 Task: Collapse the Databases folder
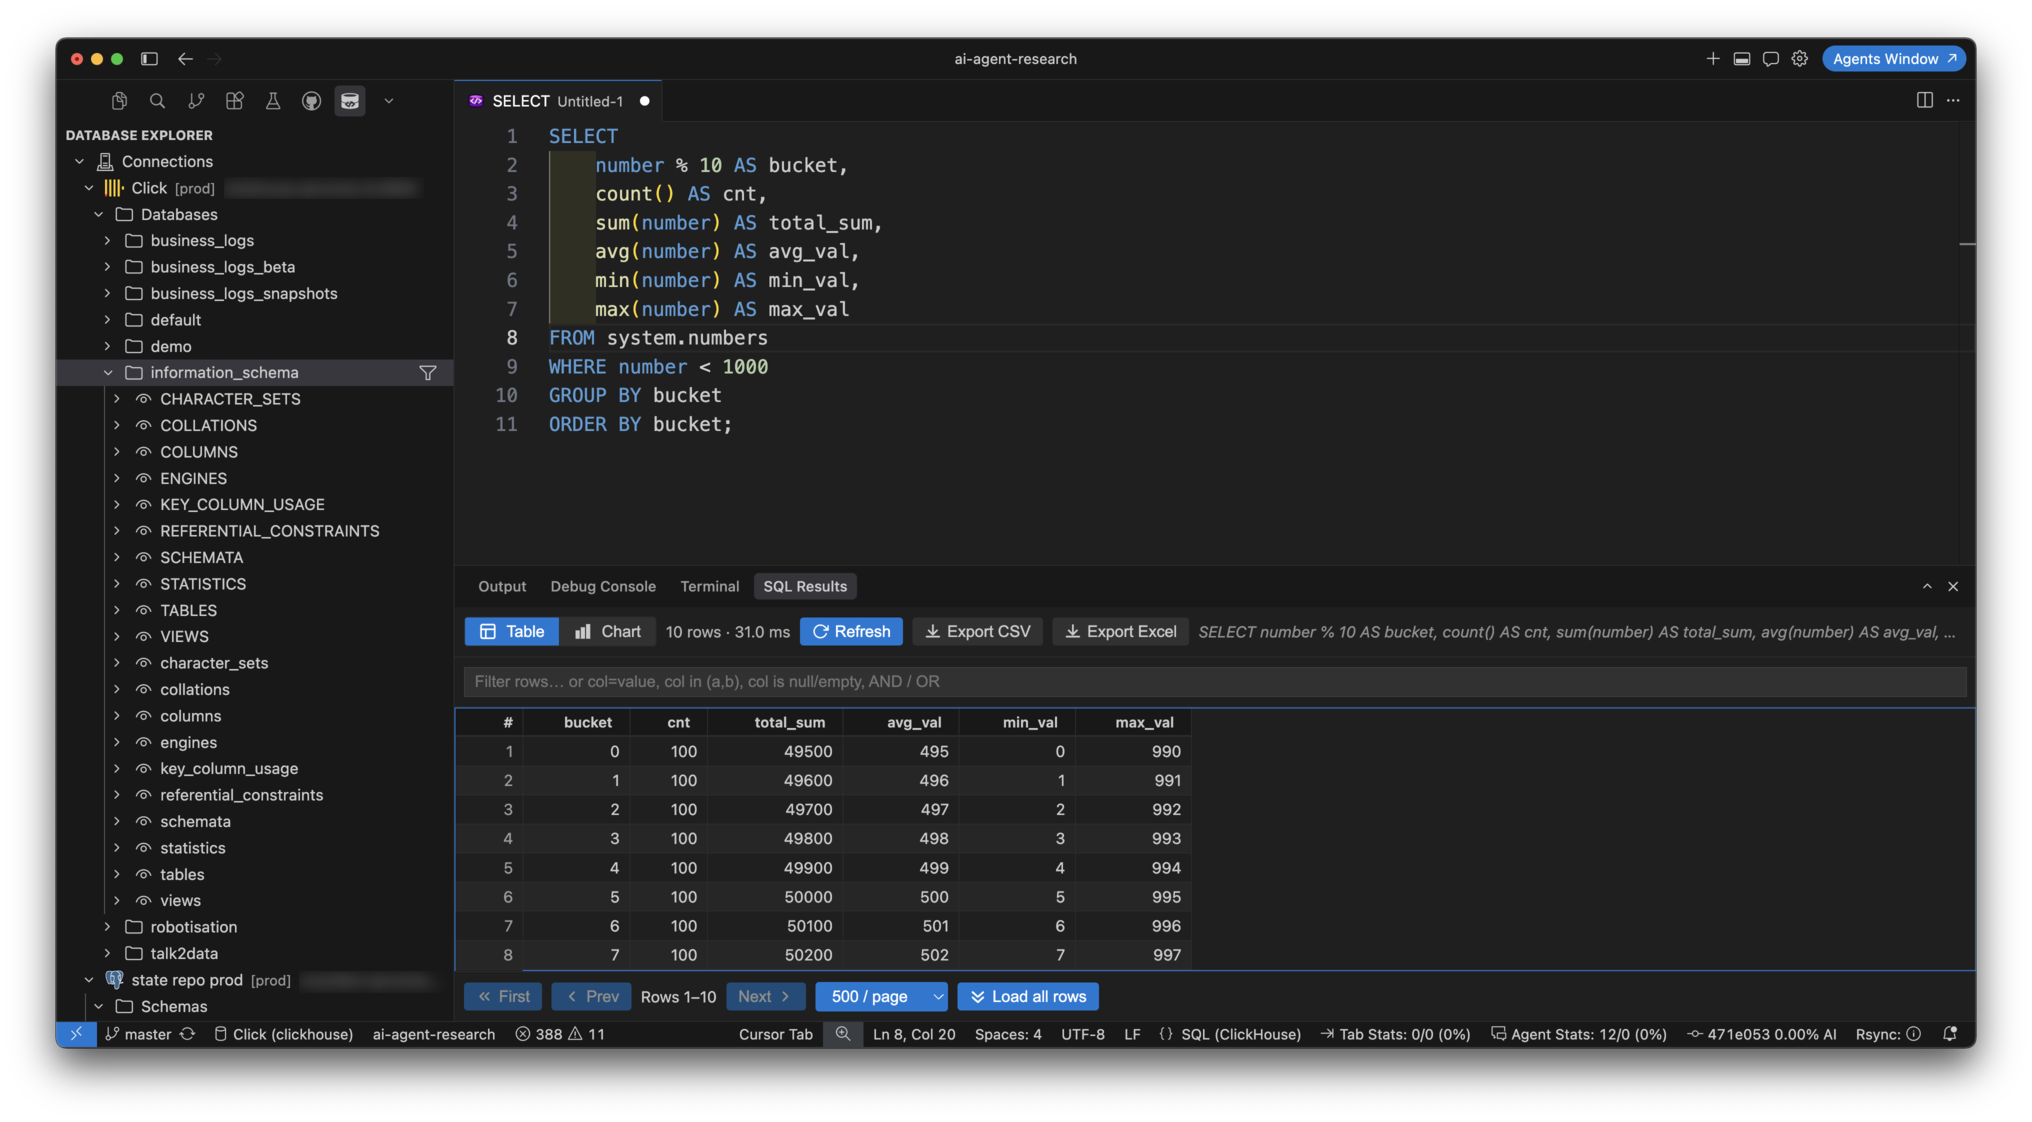tap(99, 214)
